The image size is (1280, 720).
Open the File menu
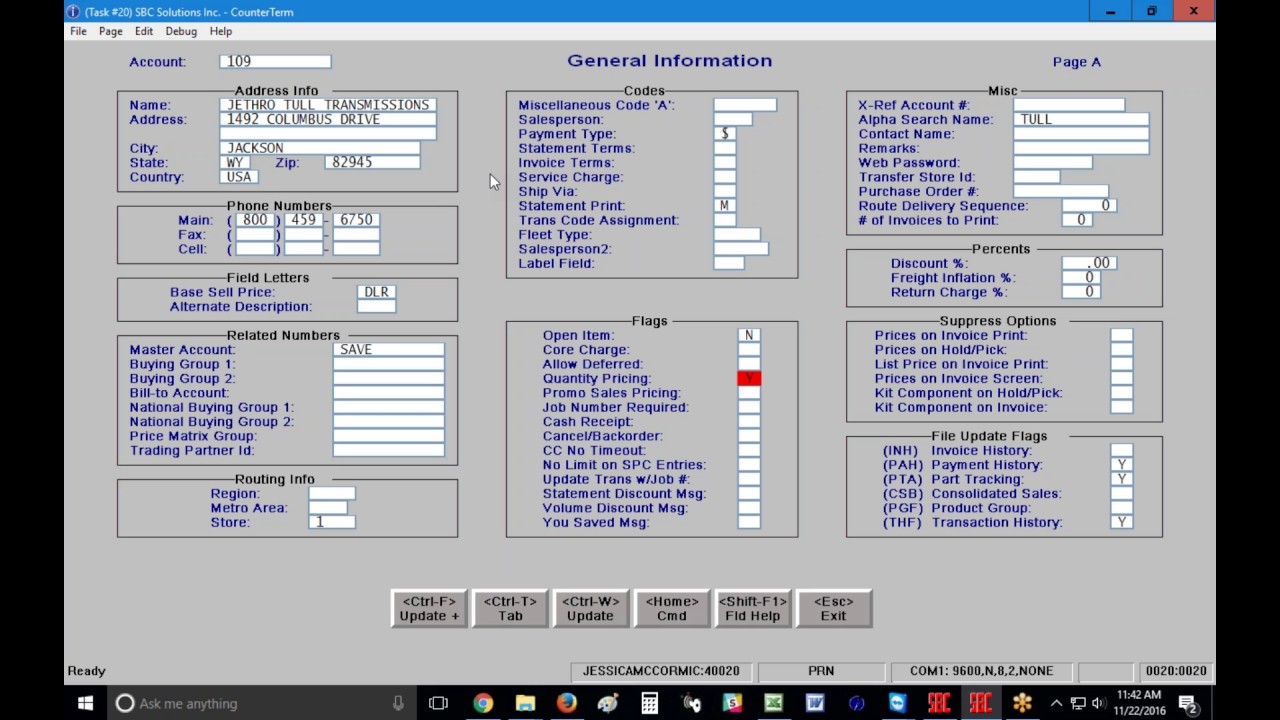78,31
